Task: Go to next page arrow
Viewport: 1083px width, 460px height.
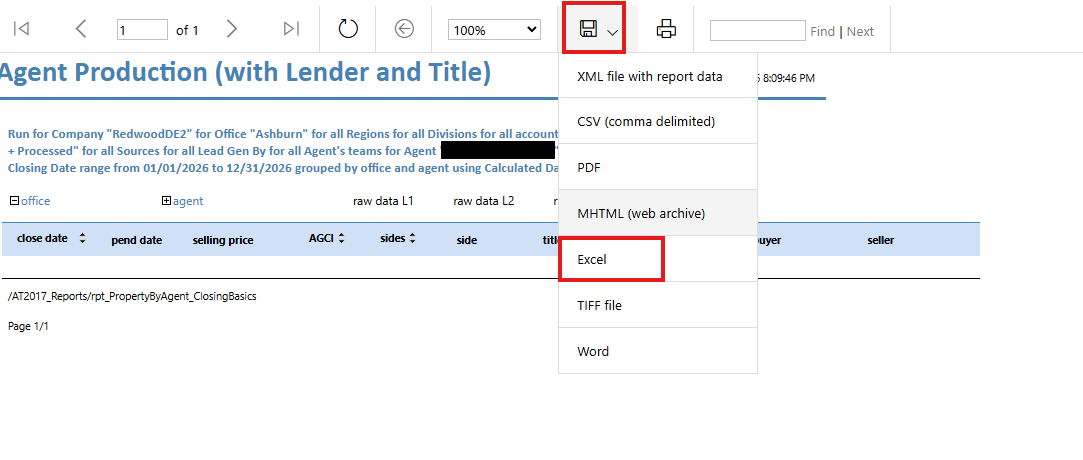Action: [232, 29]
